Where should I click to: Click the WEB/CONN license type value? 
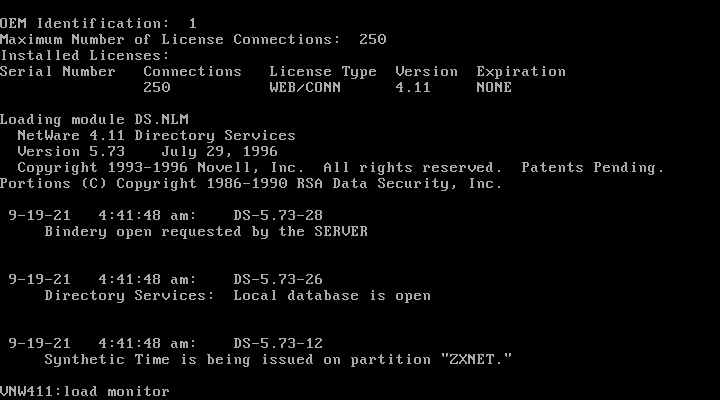coord(305,88)
